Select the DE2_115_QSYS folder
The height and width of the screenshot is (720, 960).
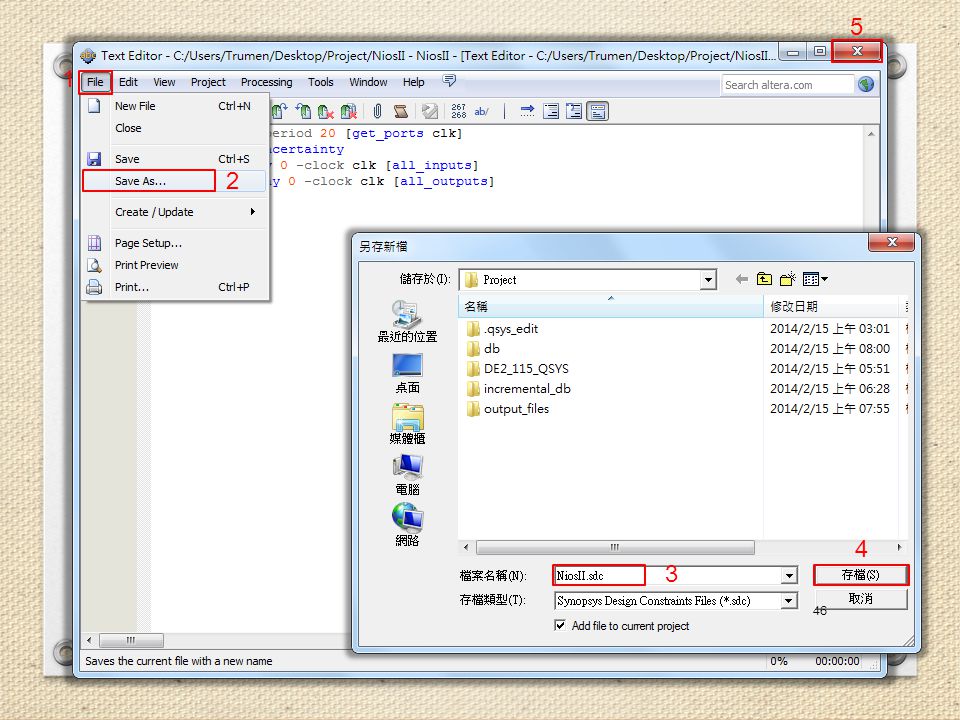click(518, 369)
